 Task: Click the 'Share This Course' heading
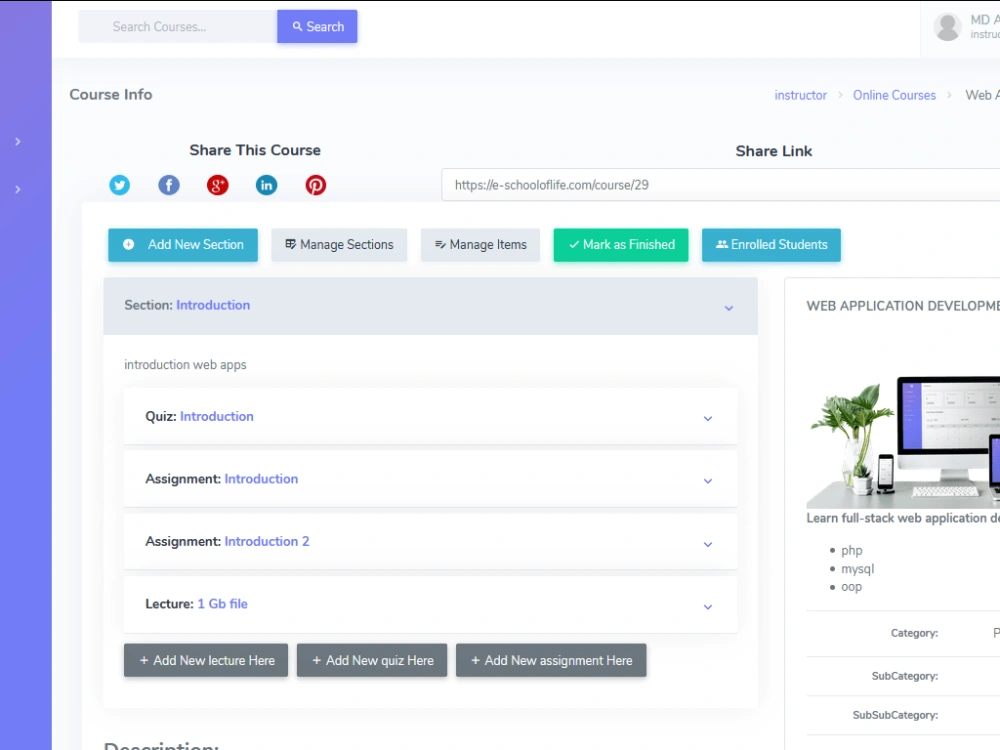pyautogui.click(x=255, y=150)
